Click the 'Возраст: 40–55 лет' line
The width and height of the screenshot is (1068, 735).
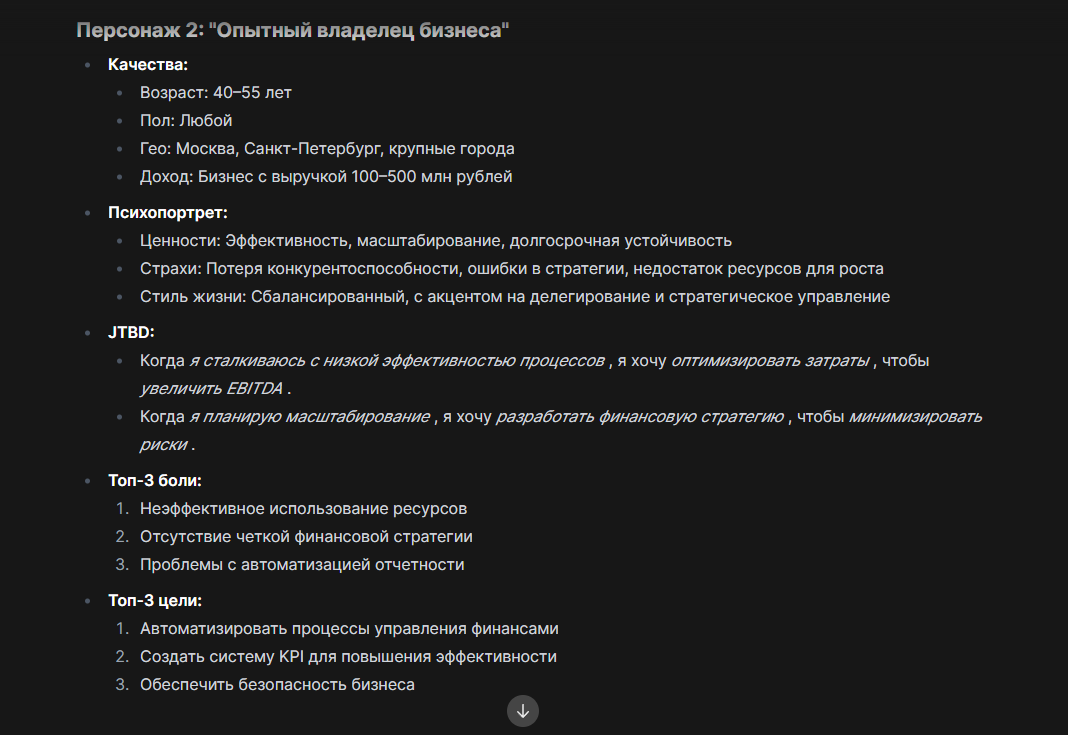(216, 92)
